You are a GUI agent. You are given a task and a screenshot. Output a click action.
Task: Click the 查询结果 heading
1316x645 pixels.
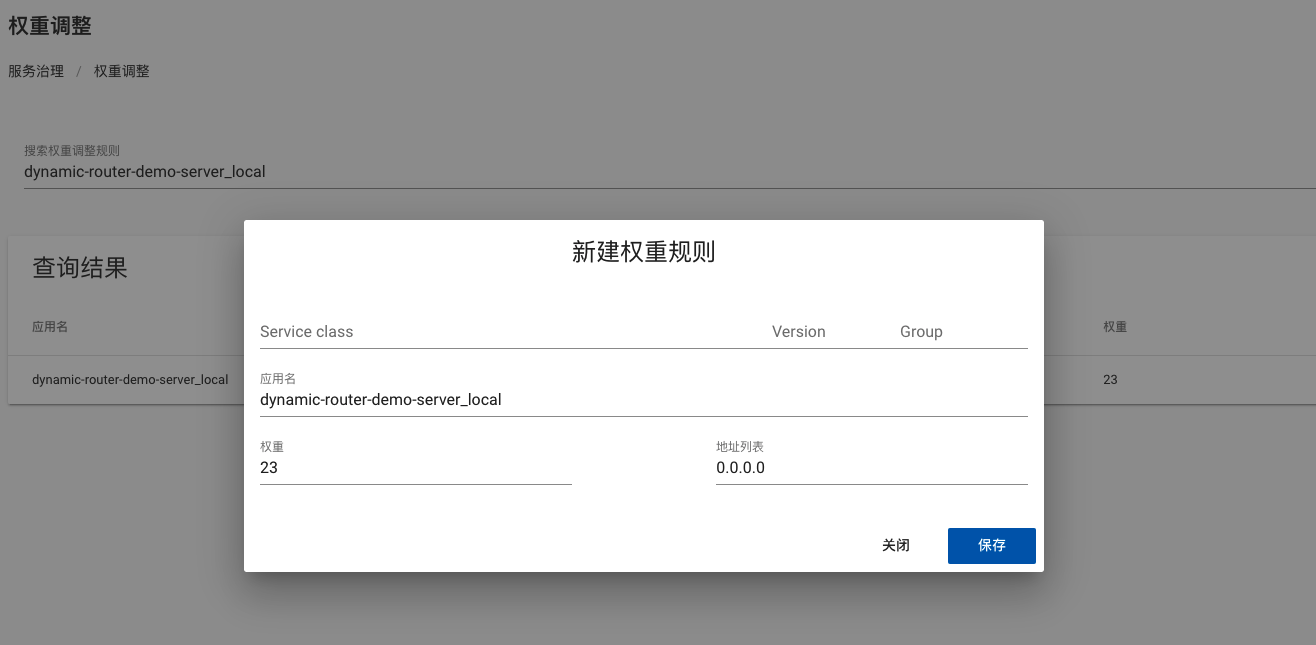pyautogui.click(x=80, y=267)
